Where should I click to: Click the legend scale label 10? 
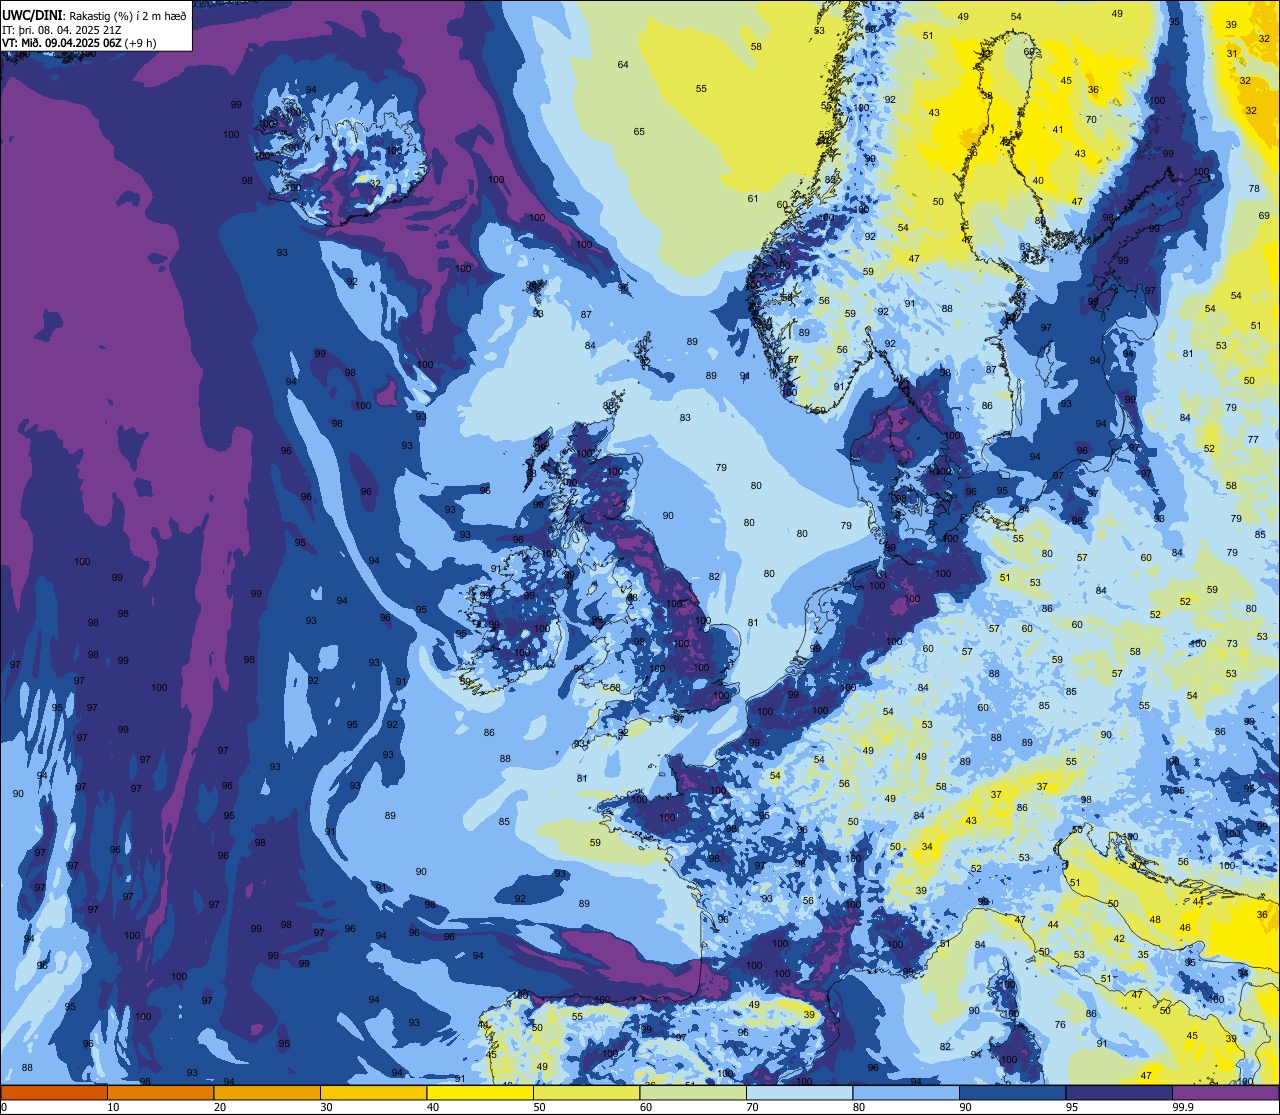[113, 1107]
